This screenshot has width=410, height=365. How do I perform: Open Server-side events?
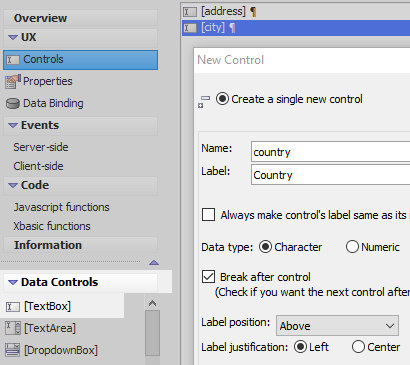[x=41, y=147]
